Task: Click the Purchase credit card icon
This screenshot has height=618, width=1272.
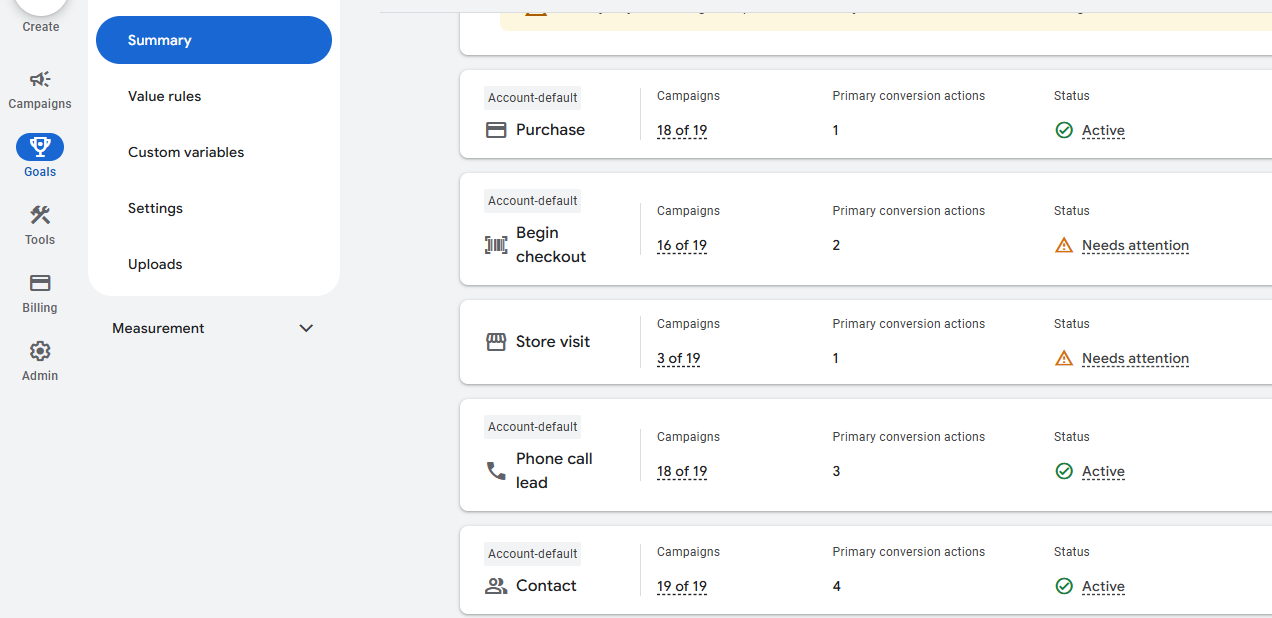Action: [496, 130]
